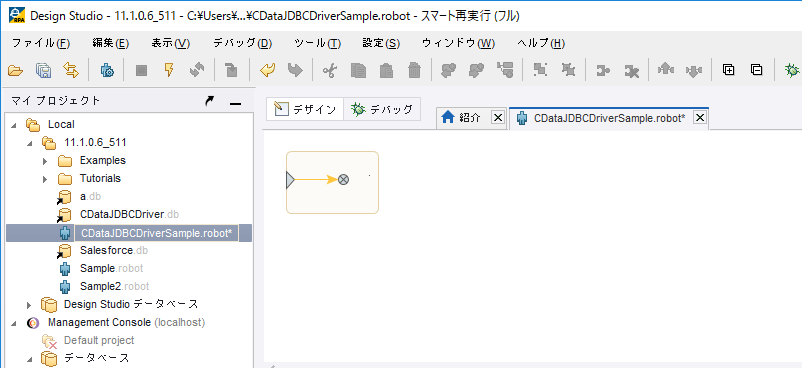The image size is (802, 368).
Task: Click the gray redo arrow icon
Action: click(295, 71)
